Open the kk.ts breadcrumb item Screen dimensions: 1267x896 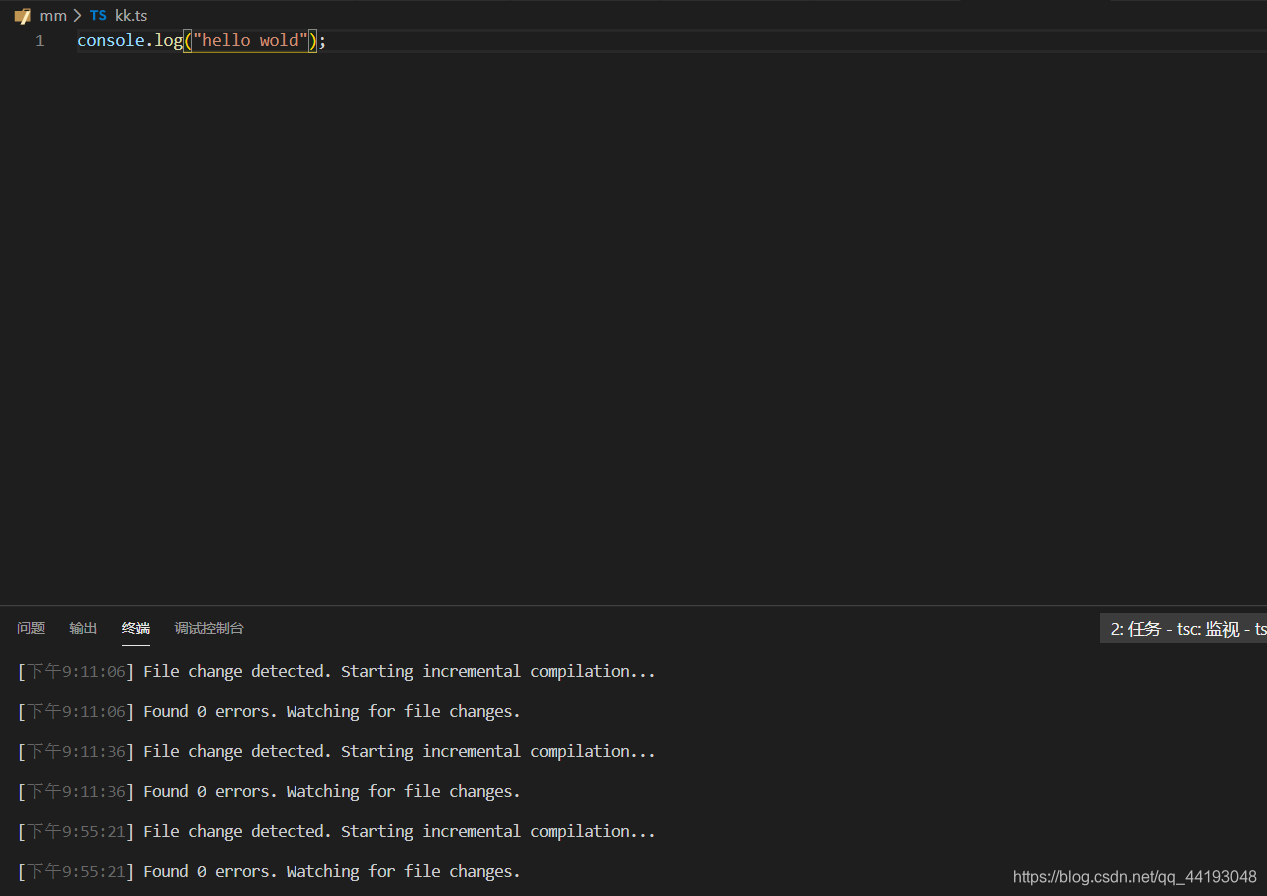click(x=131, y=16)
